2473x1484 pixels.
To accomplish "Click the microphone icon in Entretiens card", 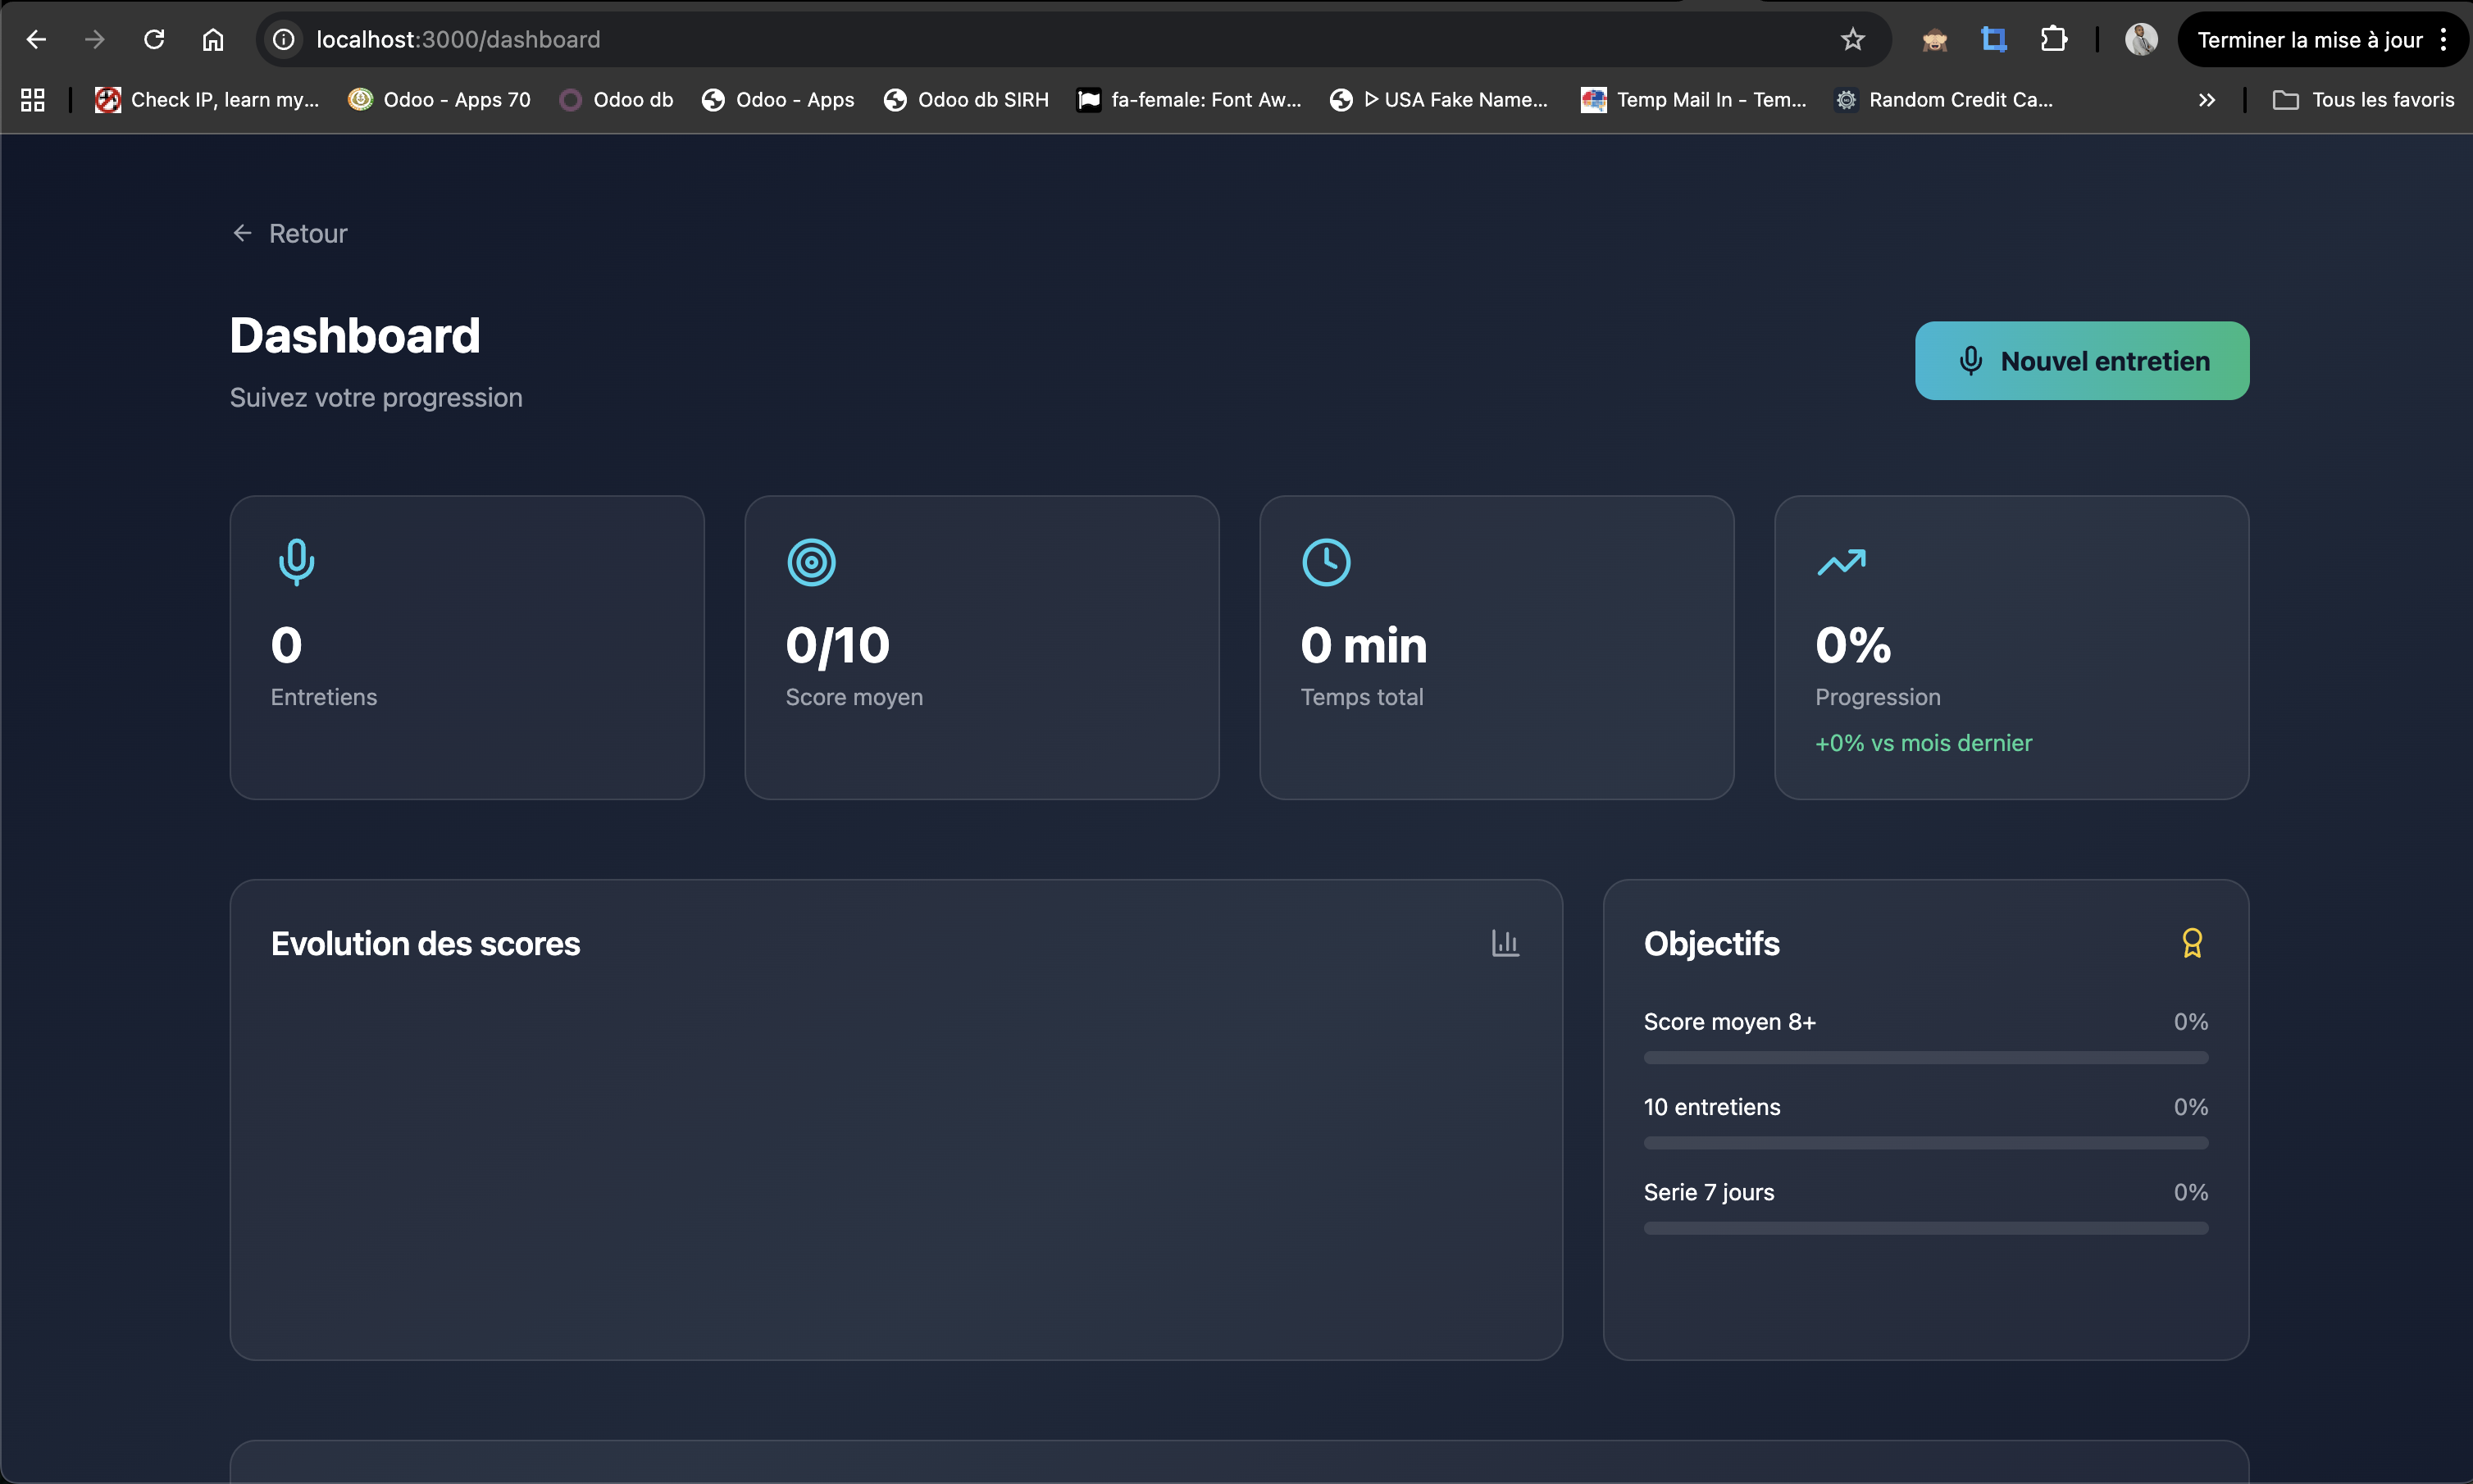I will tap(296, 562).
